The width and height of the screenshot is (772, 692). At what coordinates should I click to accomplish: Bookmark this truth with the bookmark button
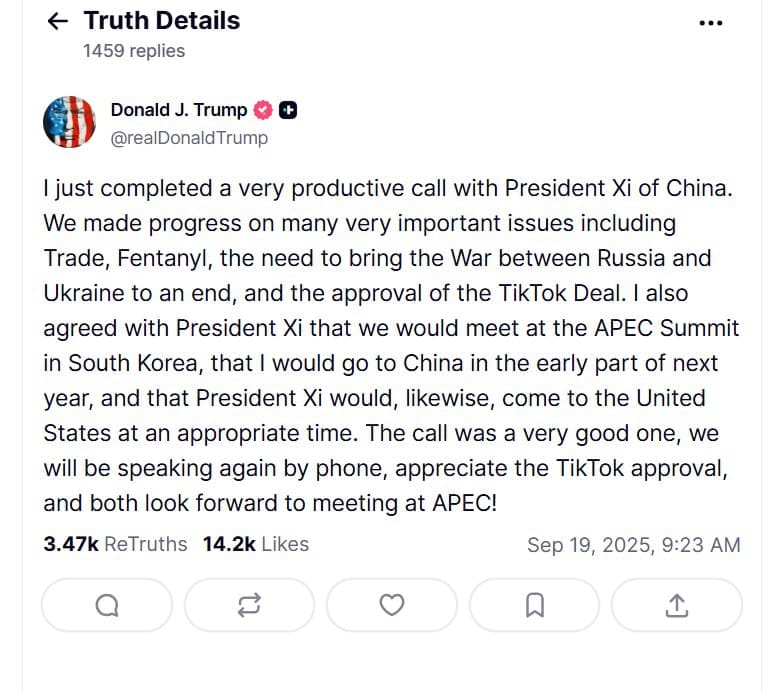[534, 604]
